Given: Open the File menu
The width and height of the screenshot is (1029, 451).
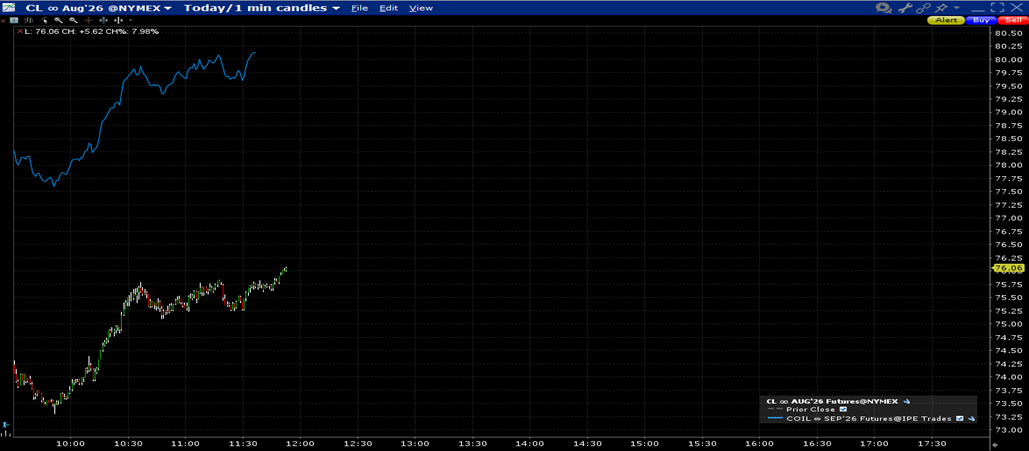Looking at the screenshot, I should (x=360, y=8).
